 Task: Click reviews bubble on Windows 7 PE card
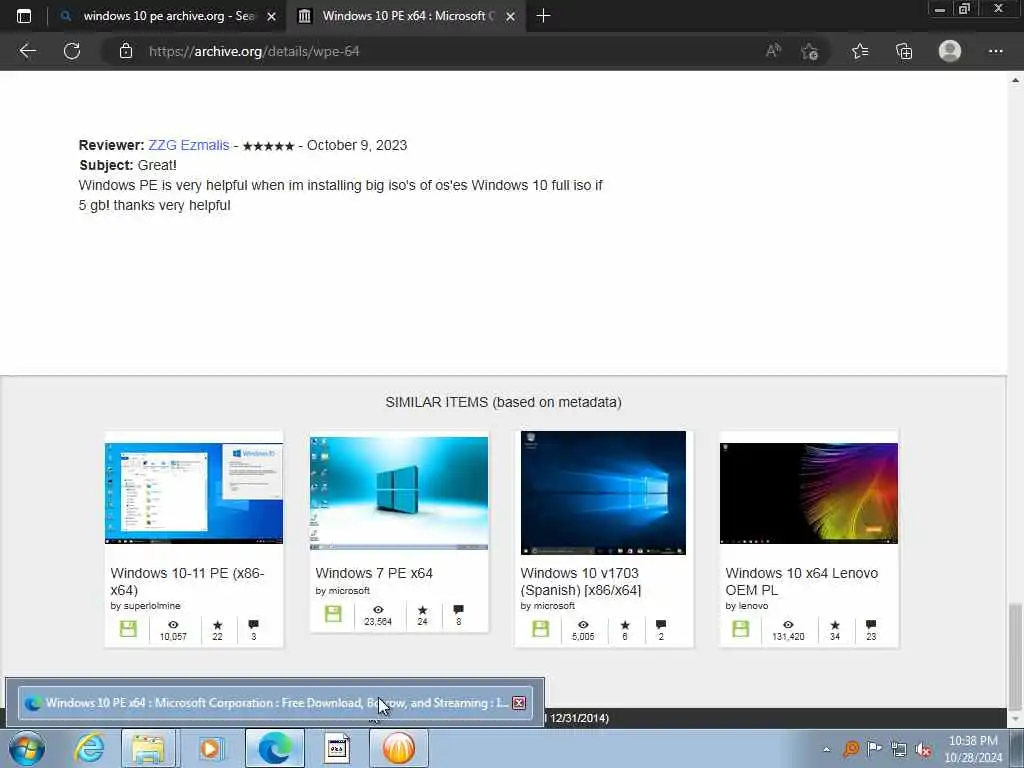point(458,610)
